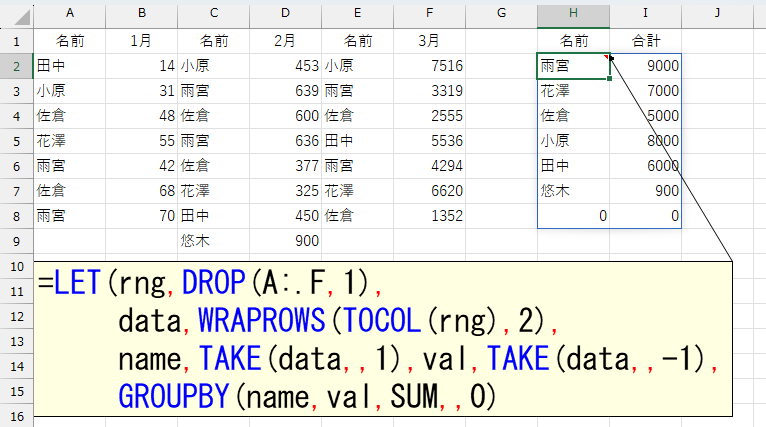Click cell D9 with value 900
Viewport: 766px width, 427px height.
pyautogui.click(x=285, y=241)
